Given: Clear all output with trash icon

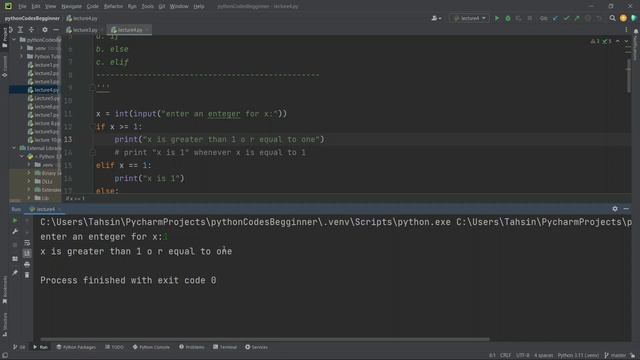Looking at the screenshot, I should 27,275.
